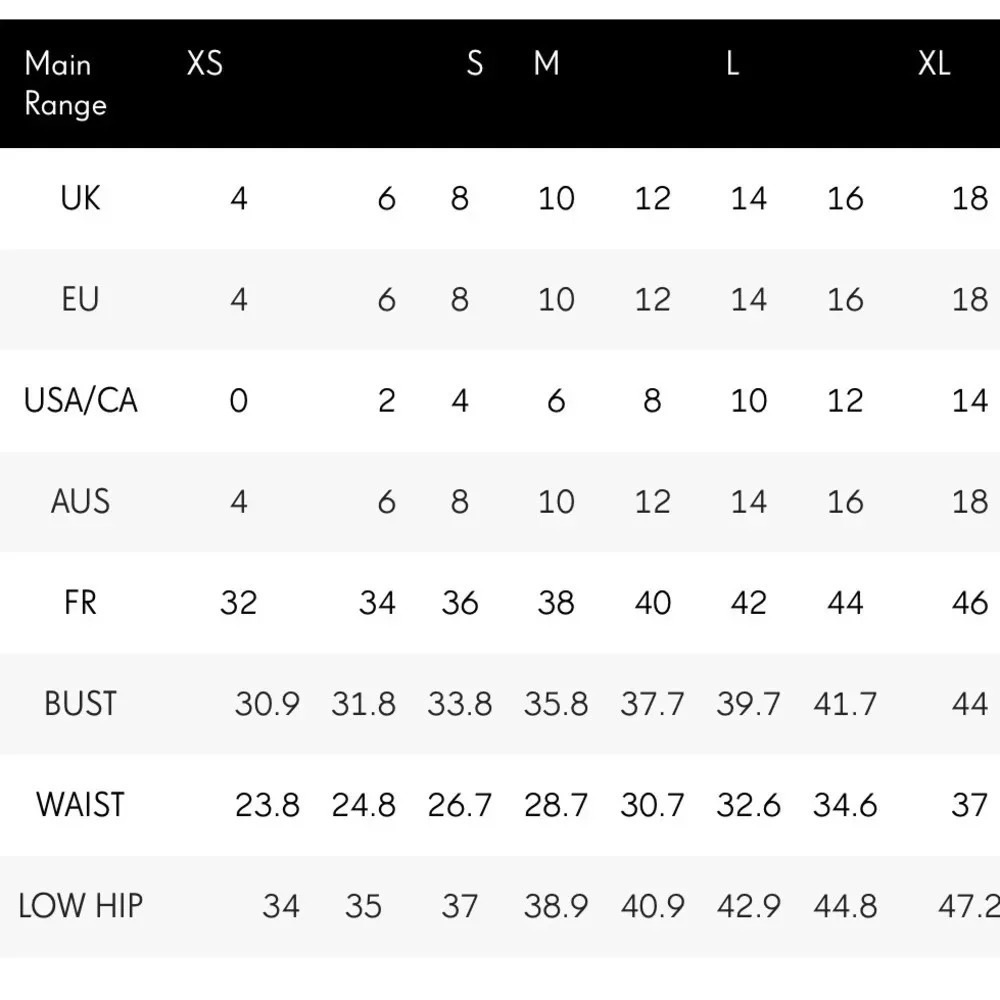Click the BUST row label

point(80,703)
